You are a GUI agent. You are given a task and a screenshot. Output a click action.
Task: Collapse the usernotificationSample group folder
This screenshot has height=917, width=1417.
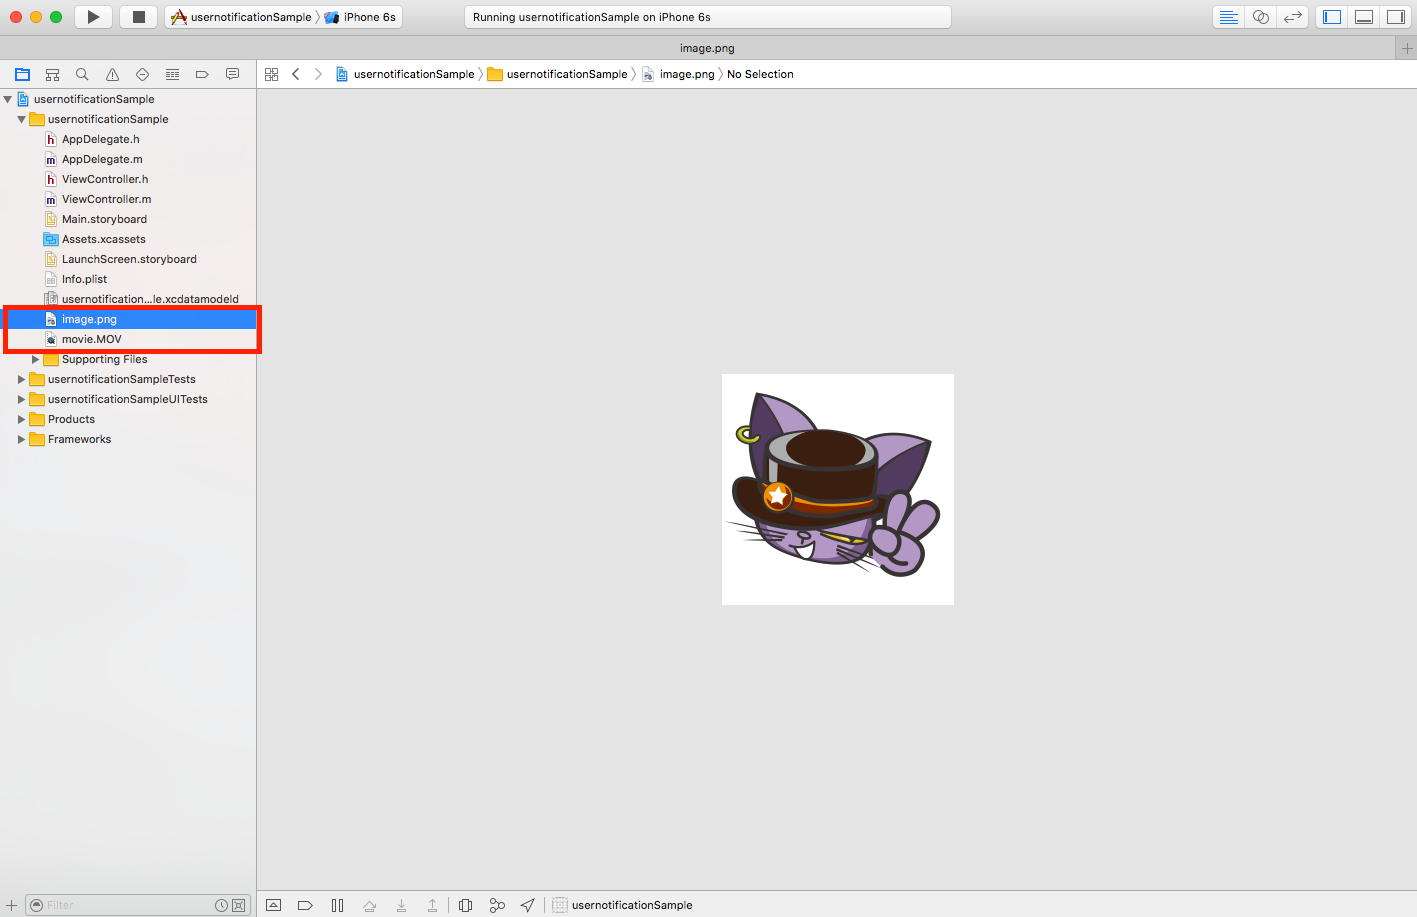[x=21, y=119]
